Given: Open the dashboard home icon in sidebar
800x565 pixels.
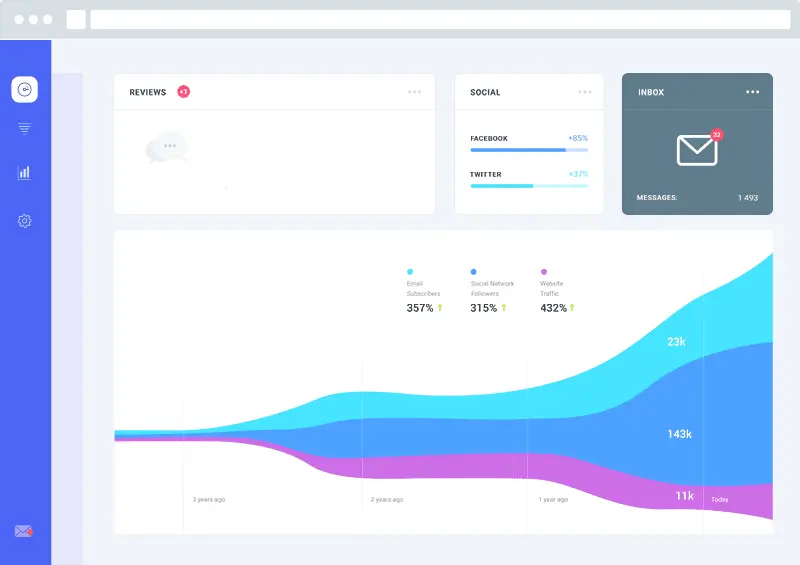Looking at the screenshot, I should click(24, 89).
